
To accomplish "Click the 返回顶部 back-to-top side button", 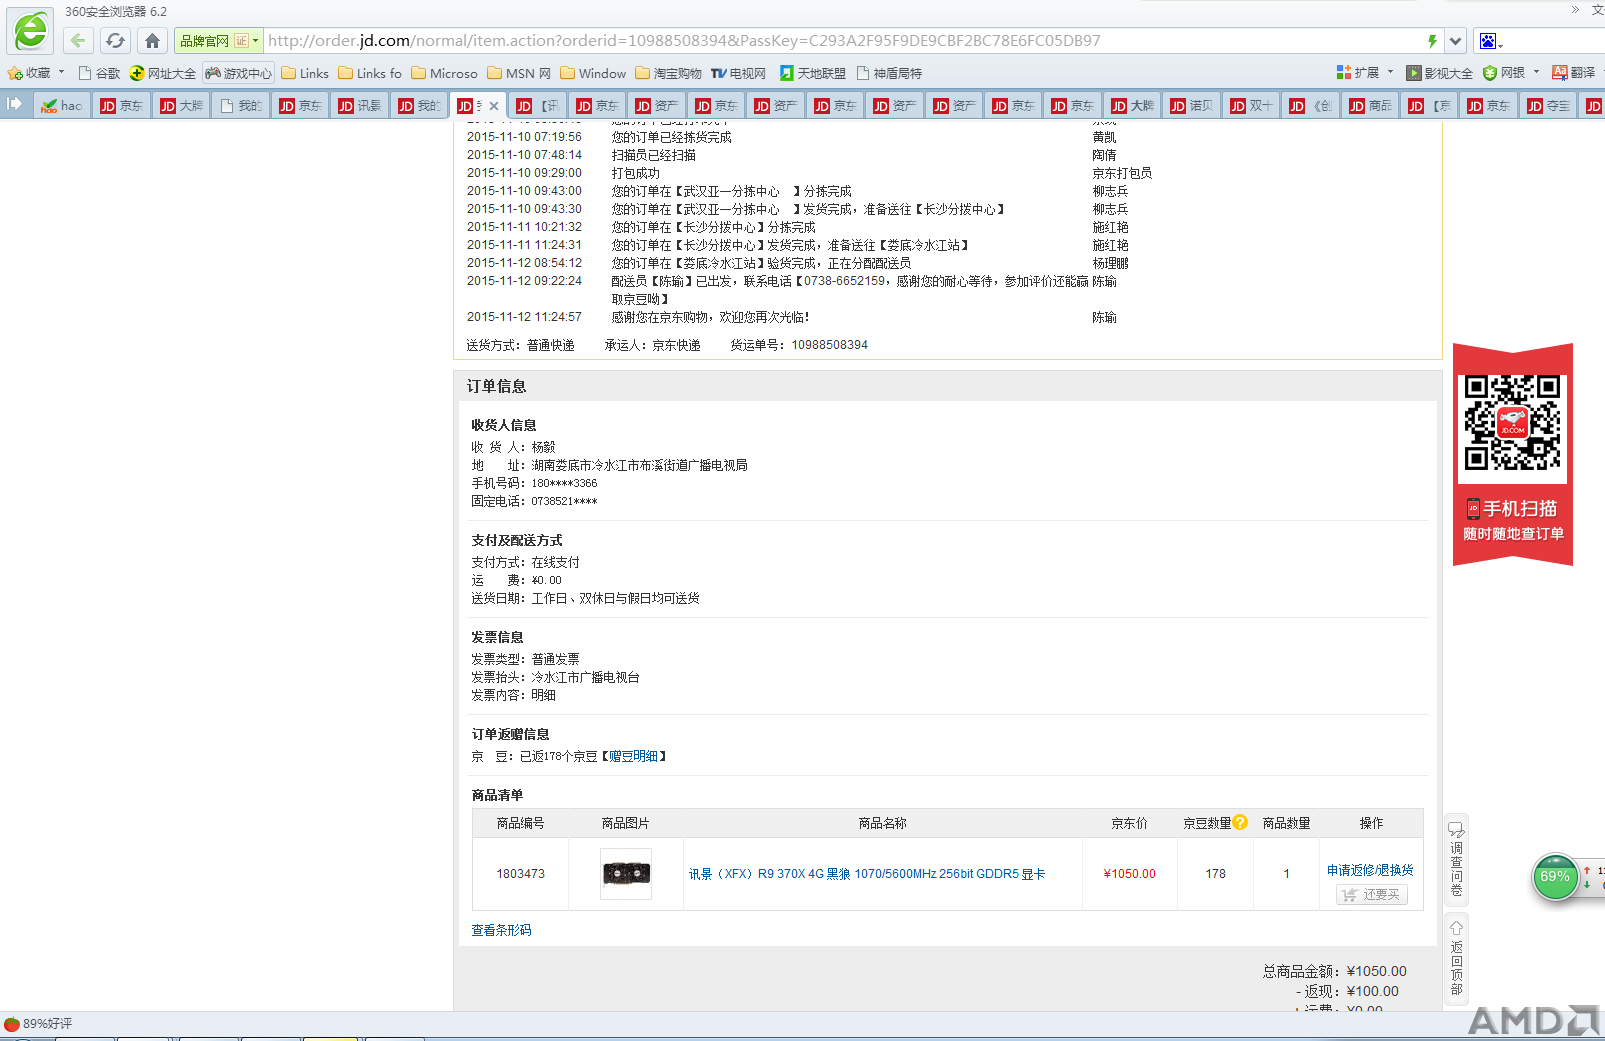I will [x=1456, y=957].
